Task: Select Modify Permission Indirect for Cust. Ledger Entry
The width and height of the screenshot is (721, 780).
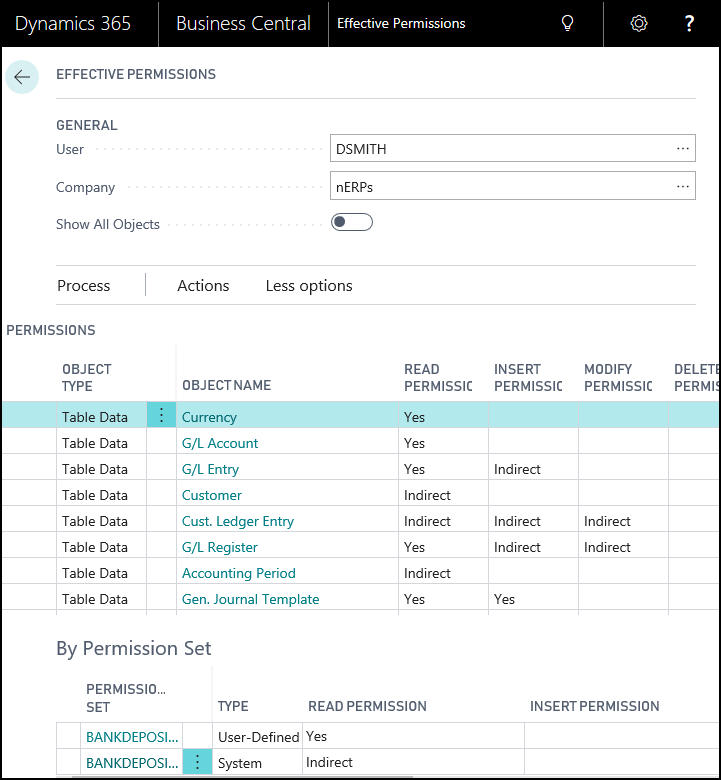Action: click(x=623, y=521)
